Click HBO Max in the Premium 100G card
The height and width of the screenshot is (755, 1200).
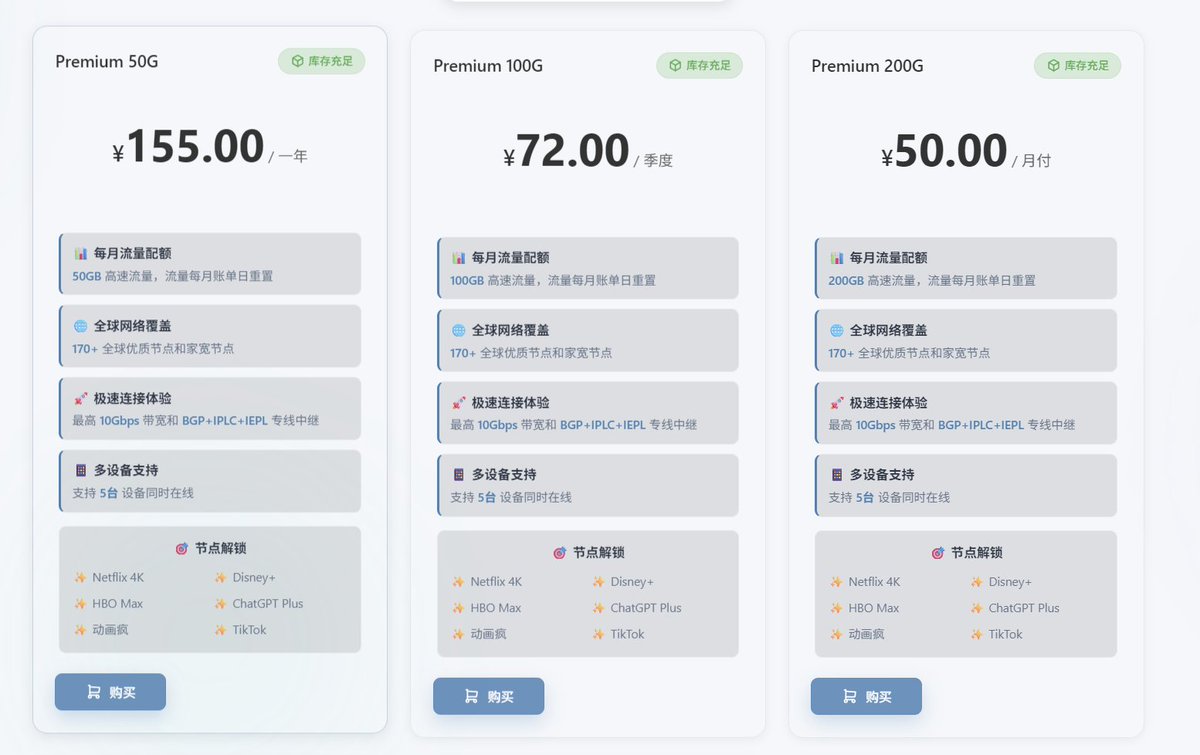(x=495, y=608)
